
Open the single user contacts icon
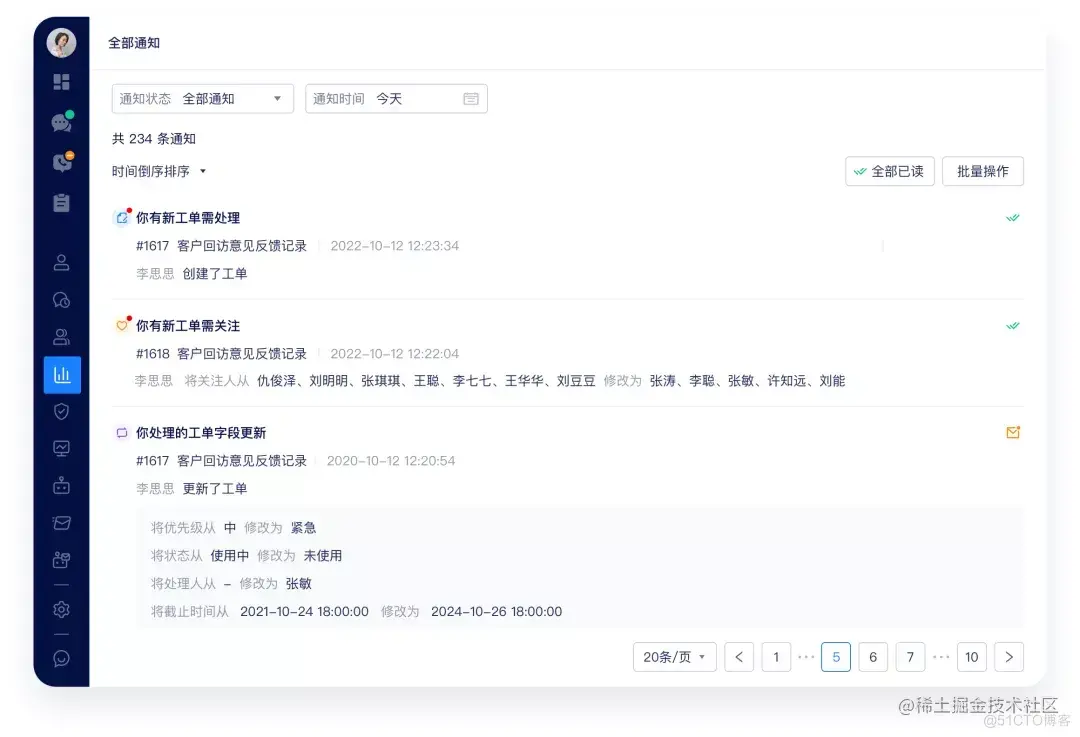[x=61, y=262]
